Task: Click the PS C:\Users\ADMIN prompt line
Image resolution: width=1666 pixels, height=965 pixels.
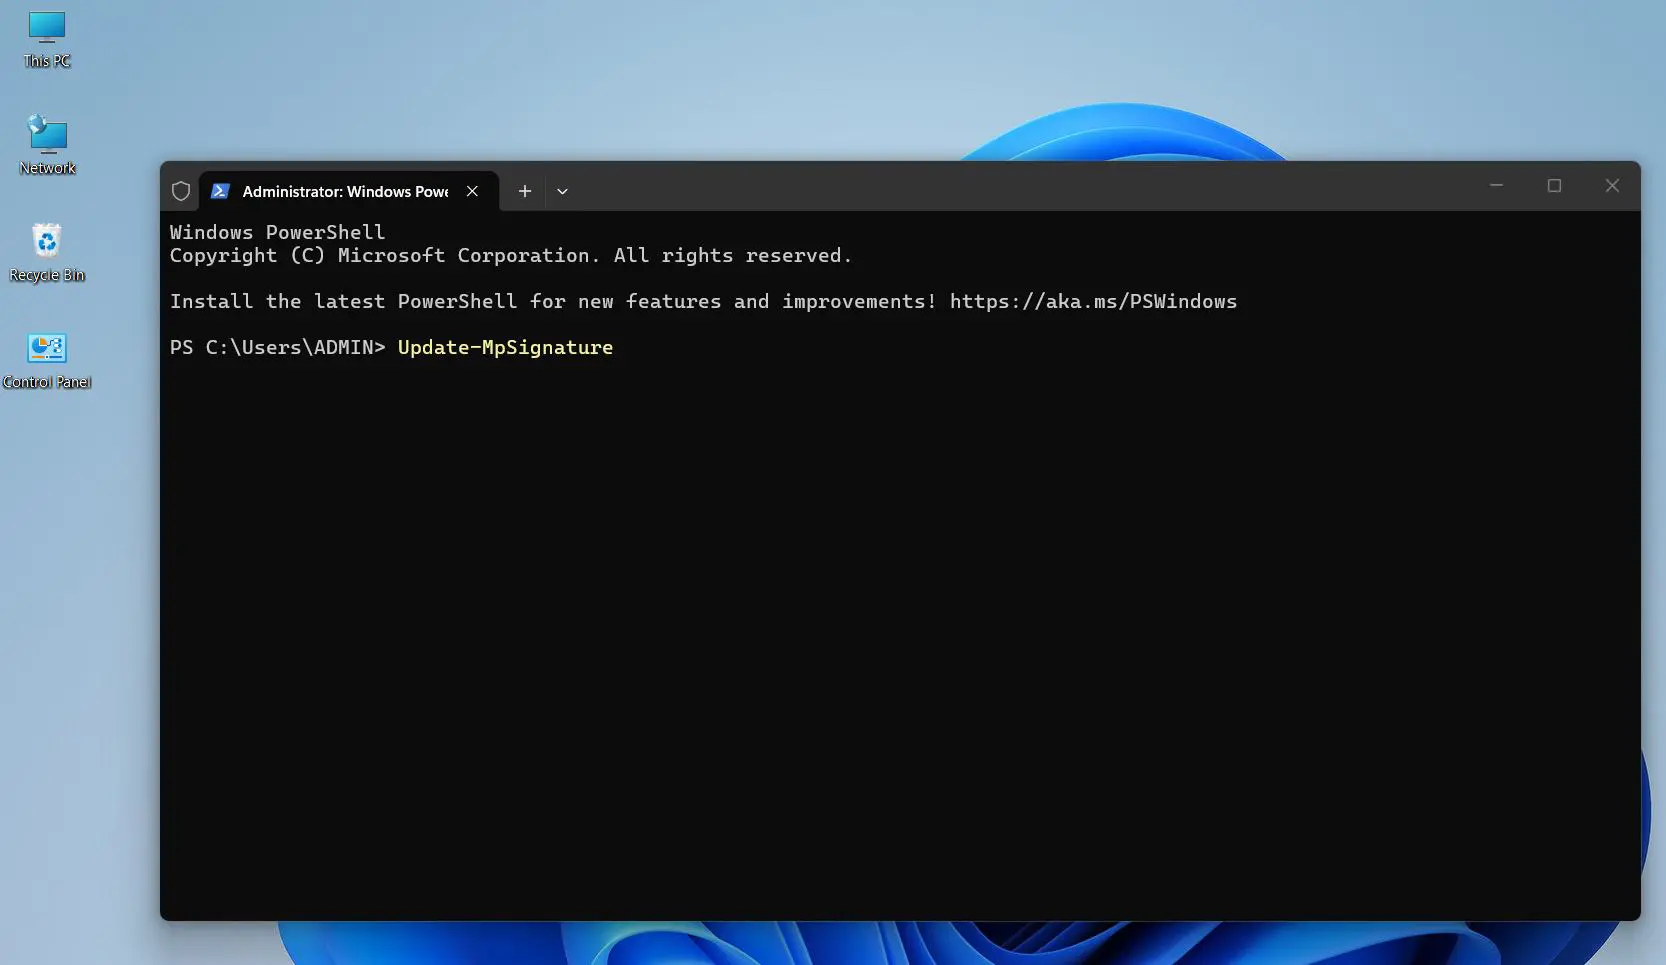Action: 276,347
